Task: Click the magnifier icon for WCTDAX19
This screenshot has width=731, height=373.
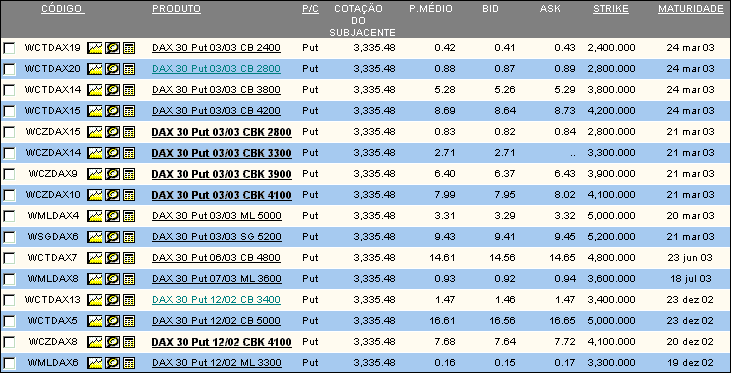Action: coord(112,48)
